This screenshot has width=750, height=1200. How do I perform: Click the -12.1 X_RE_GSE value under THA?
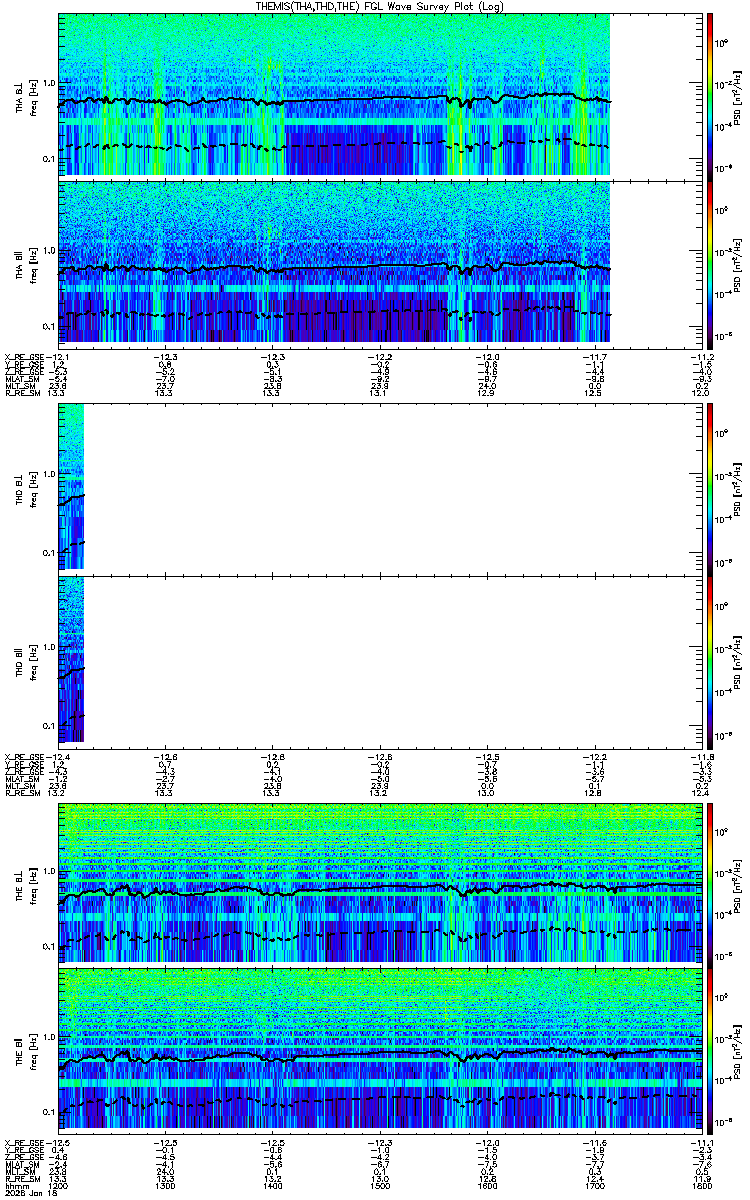click(x=57, y=357)
